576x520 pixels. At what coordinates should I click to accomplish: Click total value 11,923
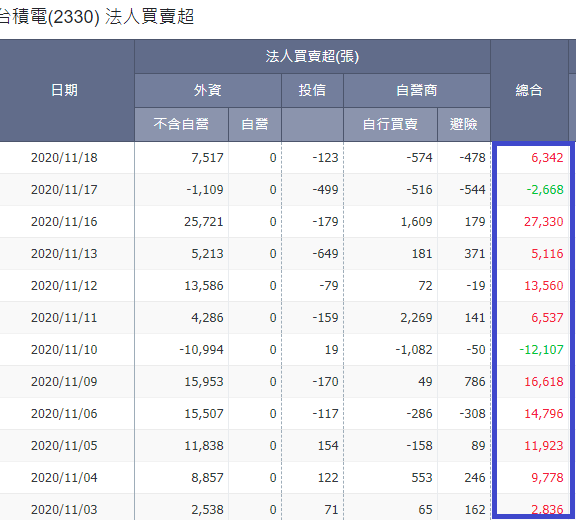tap(544, 446)
